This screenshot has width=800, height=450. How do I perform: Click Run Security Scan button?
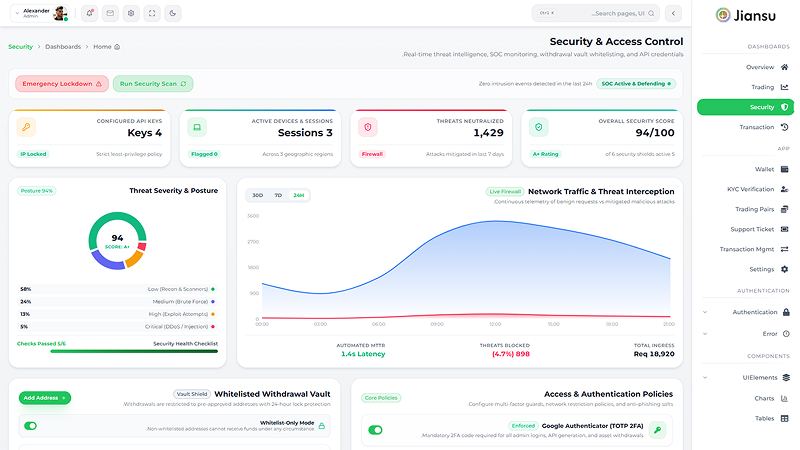point(153,84)
